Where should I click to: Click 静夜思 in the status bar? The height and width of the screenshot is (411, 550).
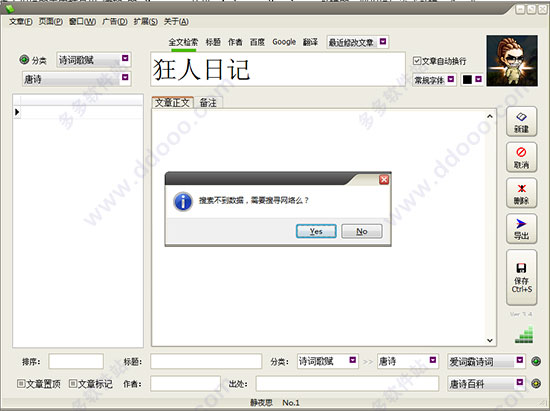click(x=261, y=403)
